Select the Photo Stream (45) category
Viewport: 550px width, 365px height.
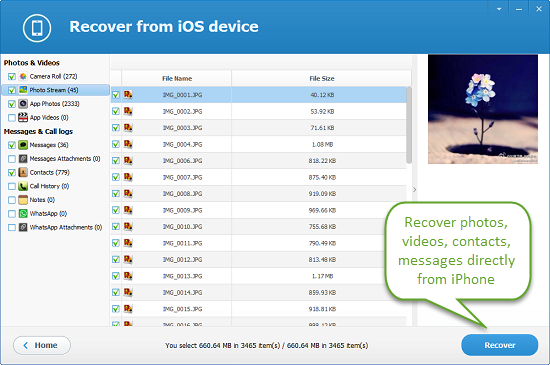click(55, 90)
